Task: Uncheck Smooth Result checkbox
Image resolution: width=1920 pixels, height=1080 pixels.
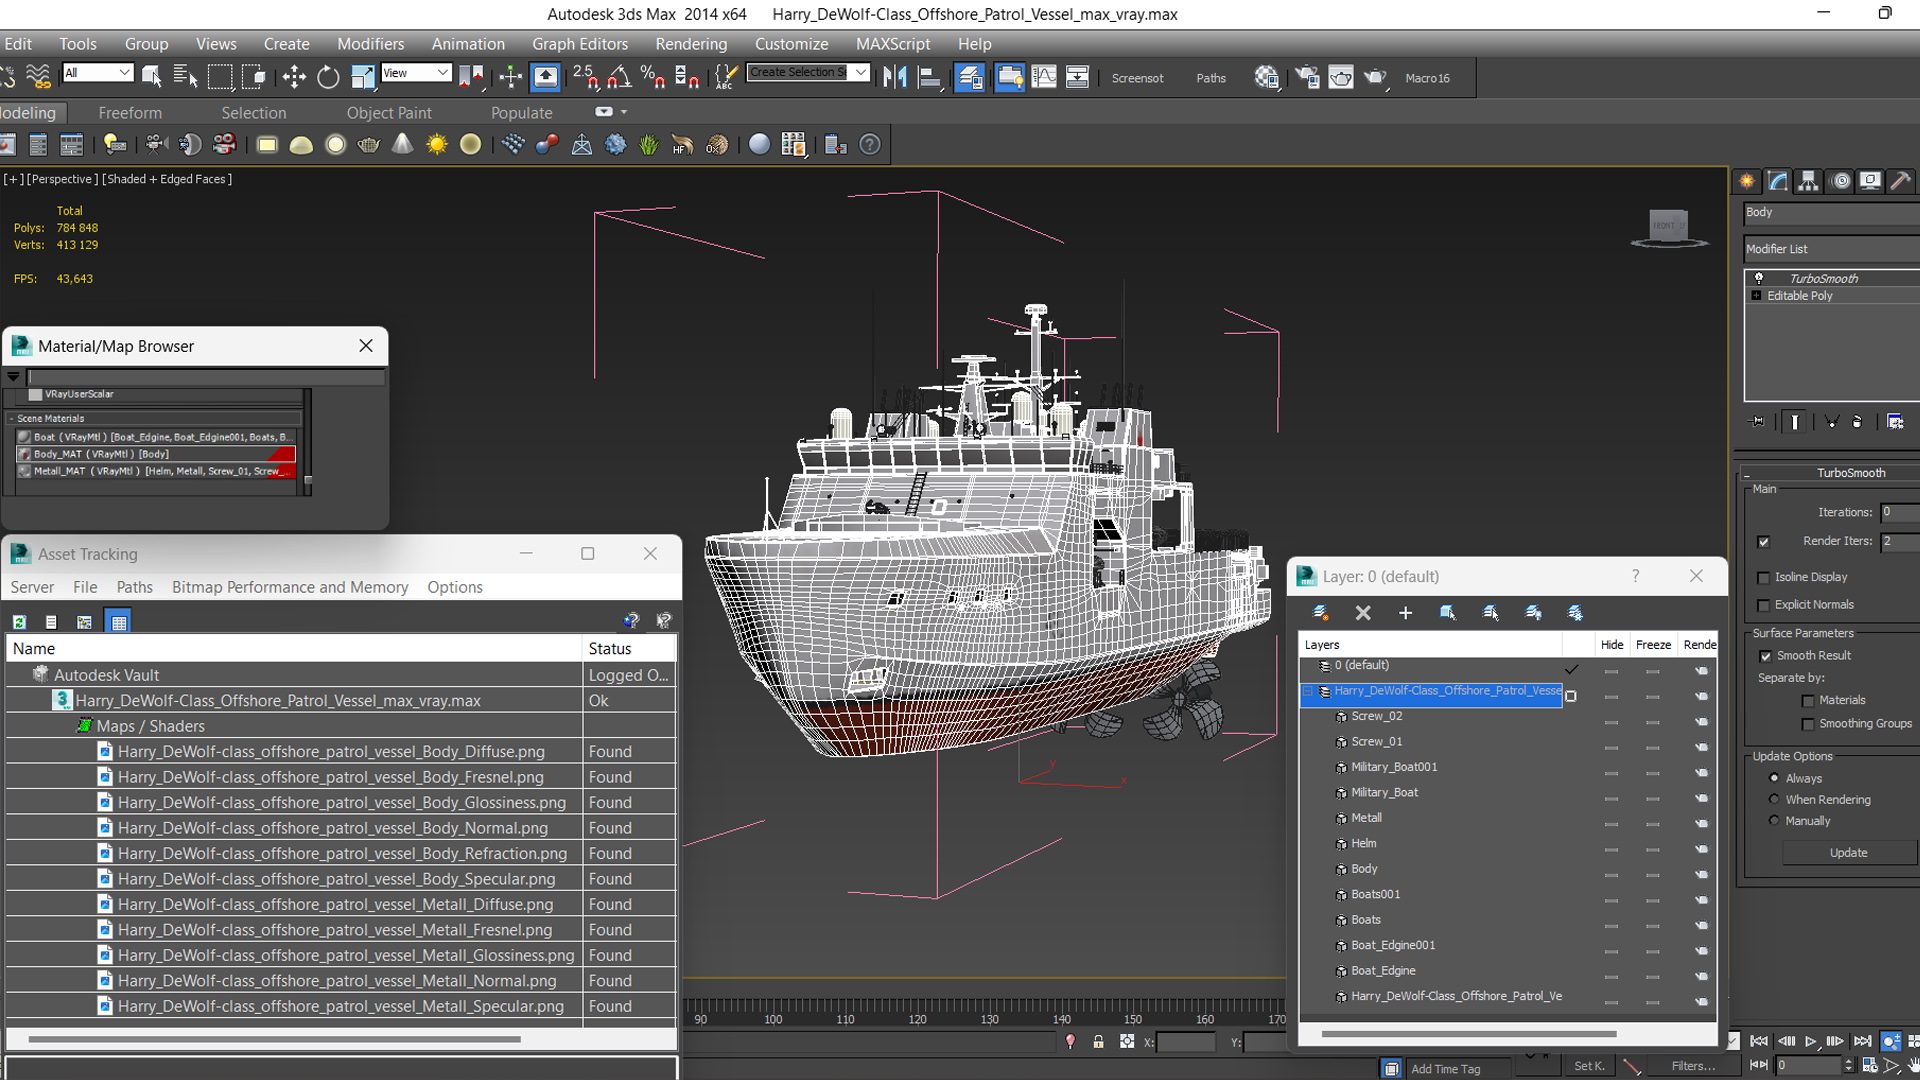Action: [1765, 656]
